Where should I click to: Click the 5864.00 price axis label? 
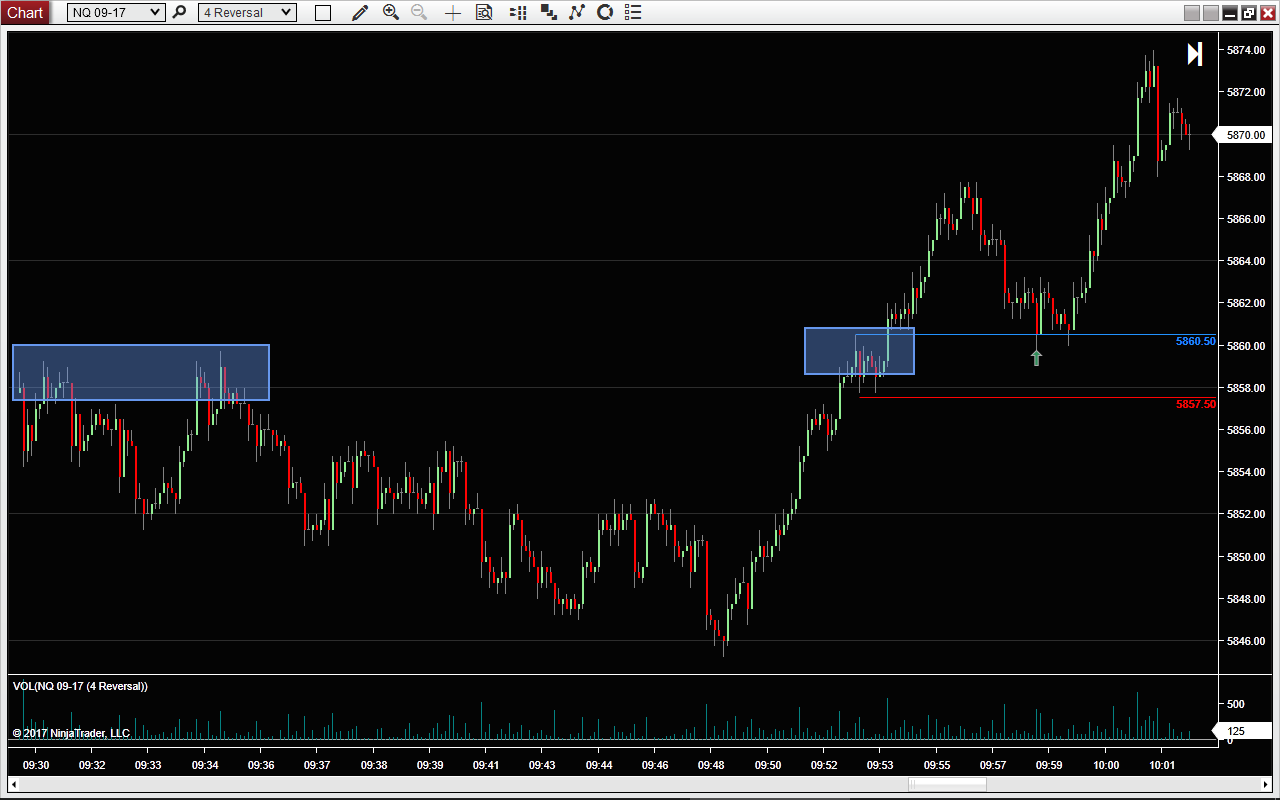1246,261
